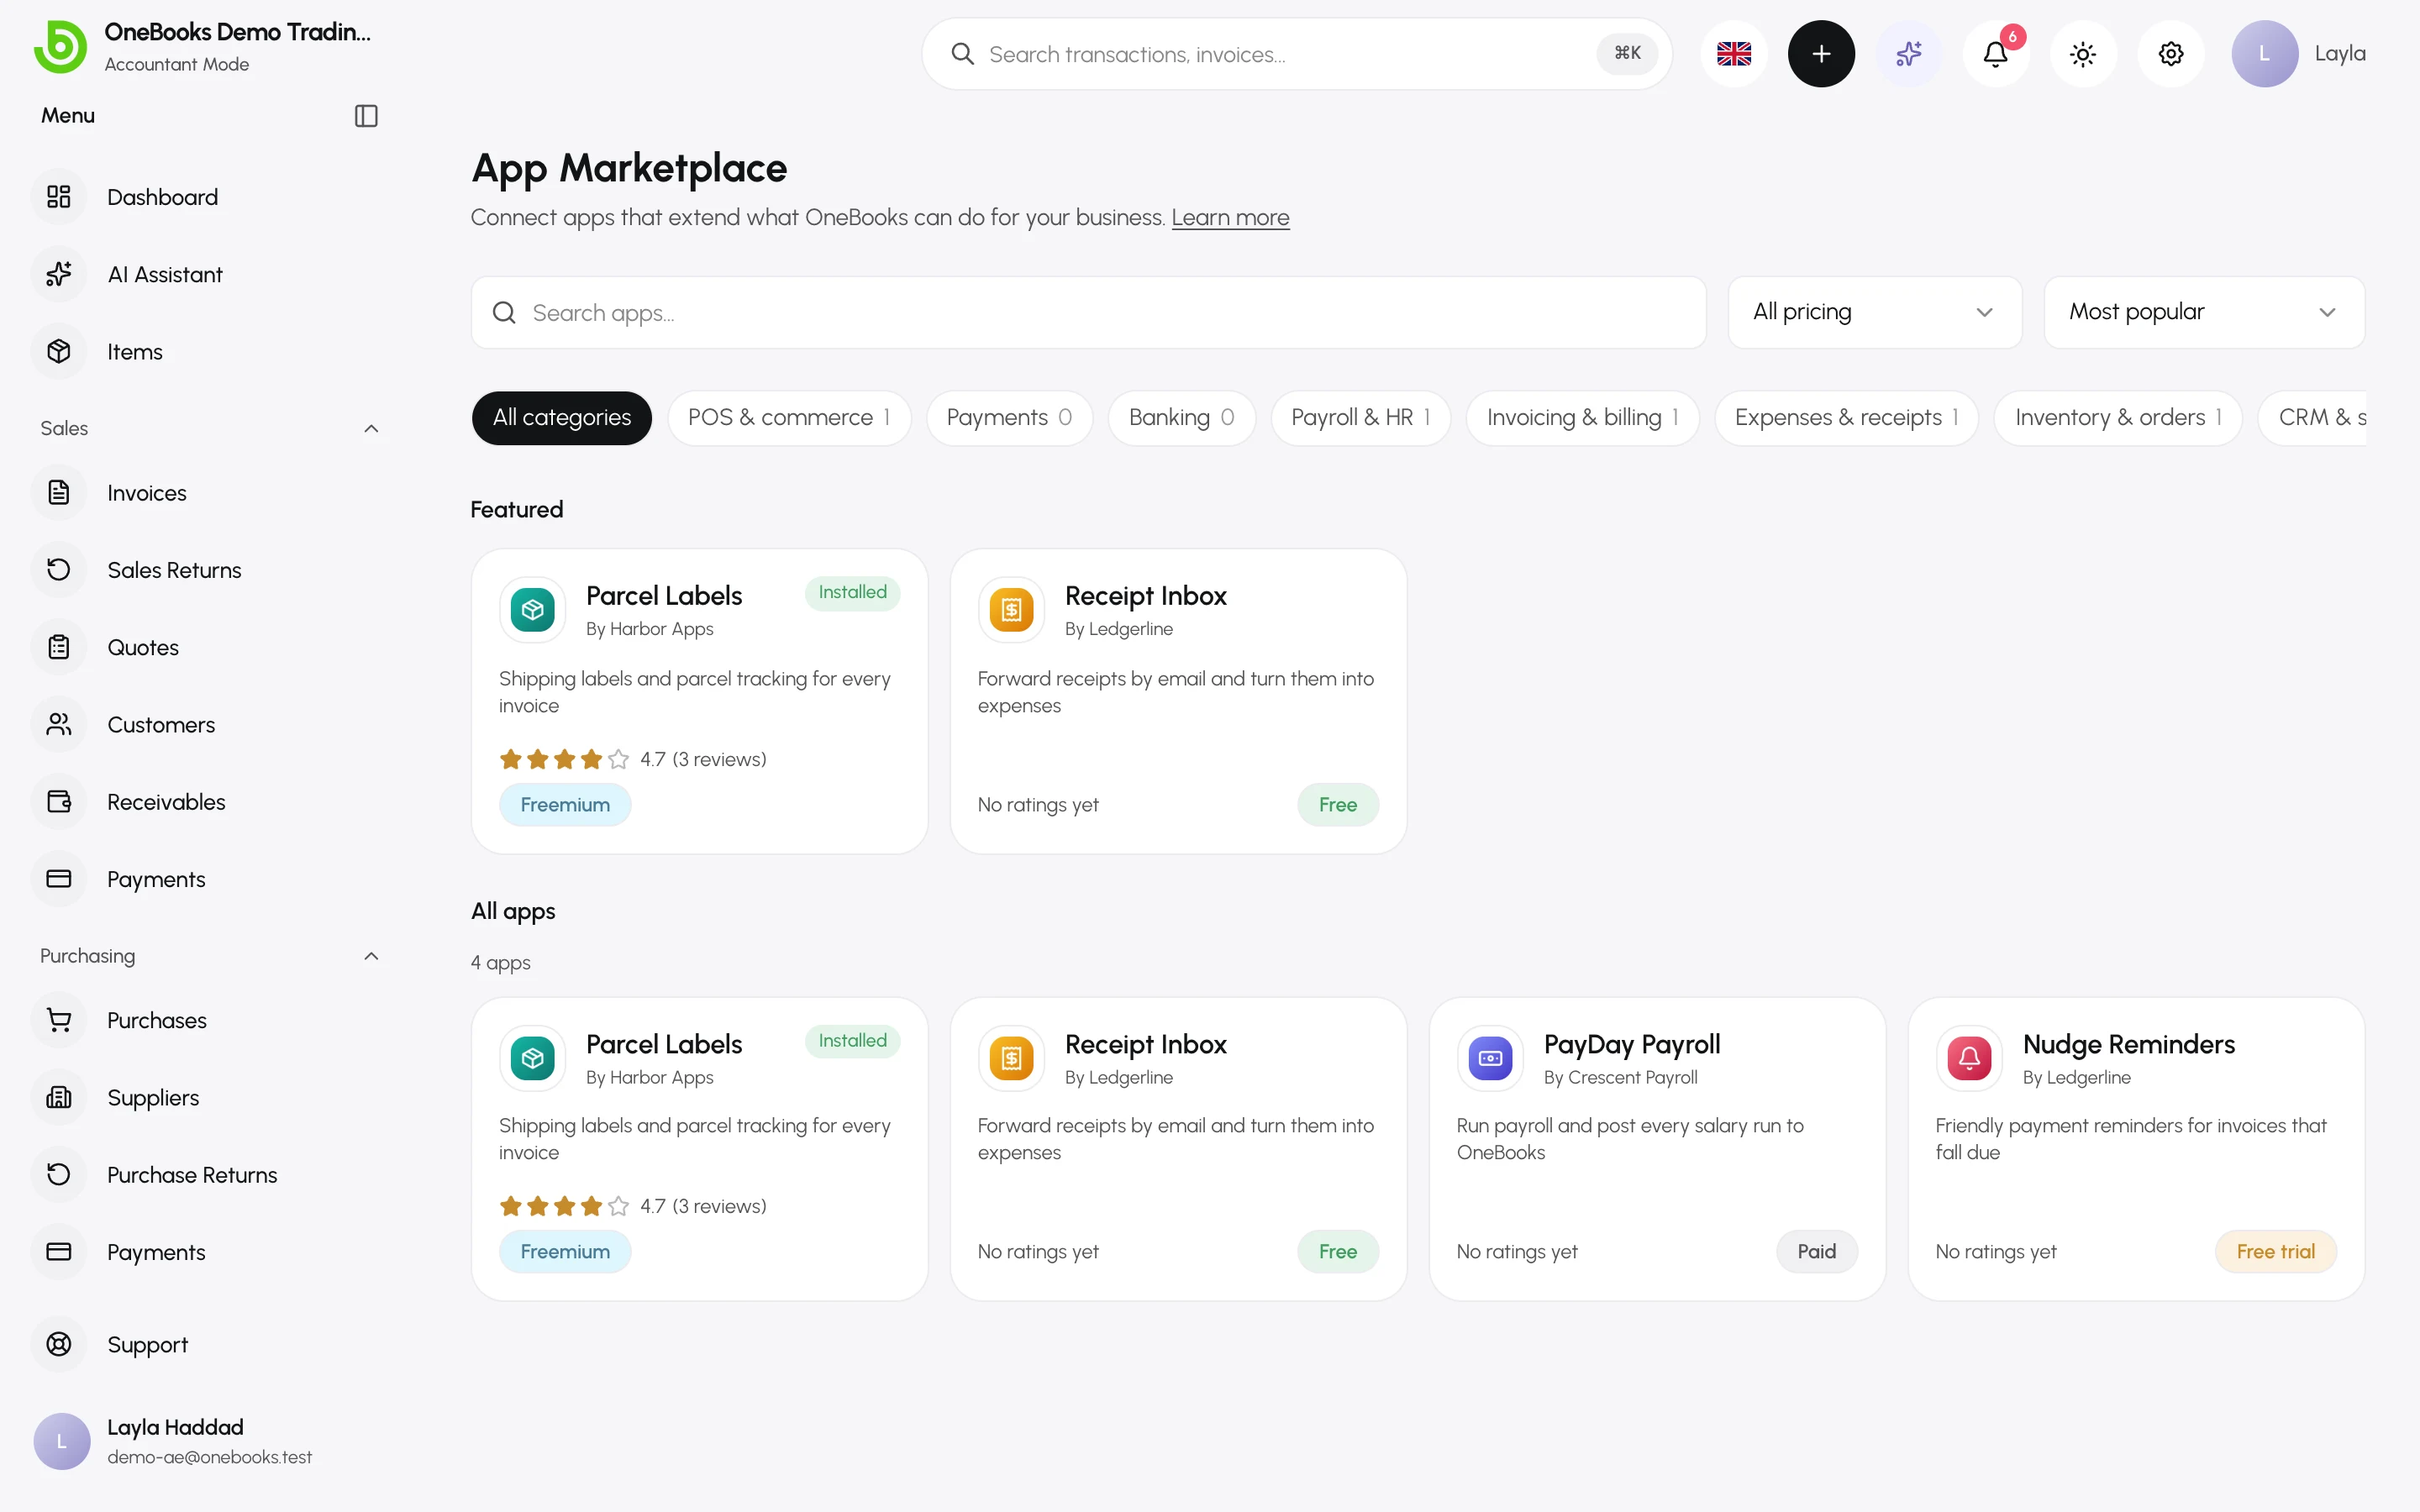Filter by Invoicing & billing category
The image size is (2420, 1512).
pyautogui.click(x=1582, y=418)
